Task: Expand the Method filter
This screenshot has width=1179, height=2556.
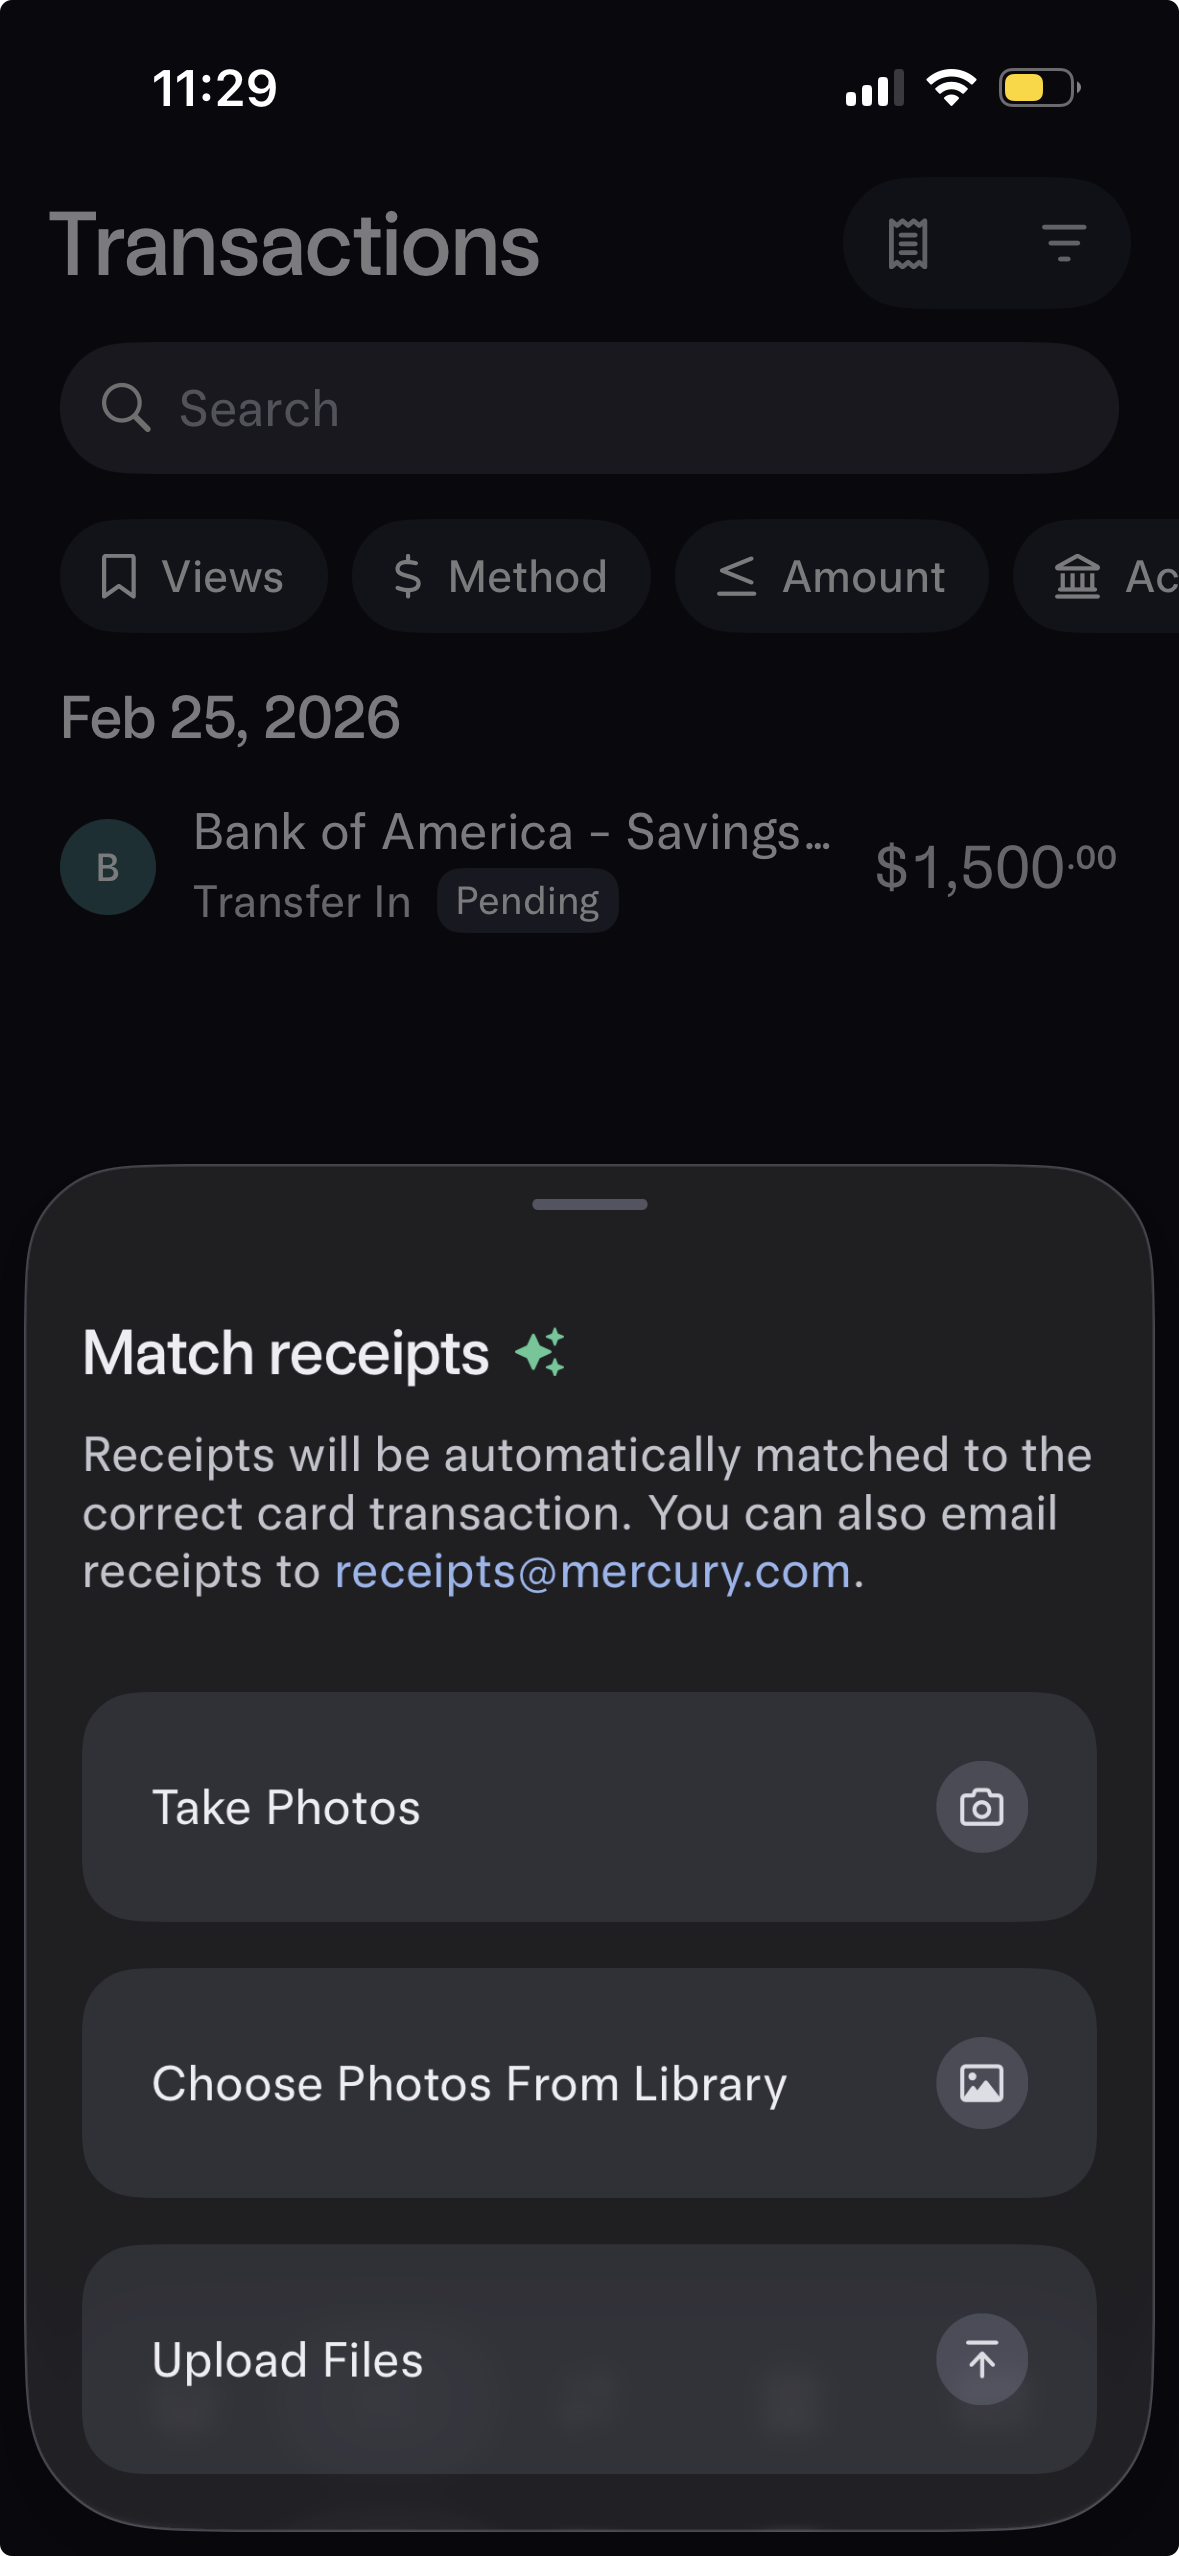Action: tap(501, 576)
